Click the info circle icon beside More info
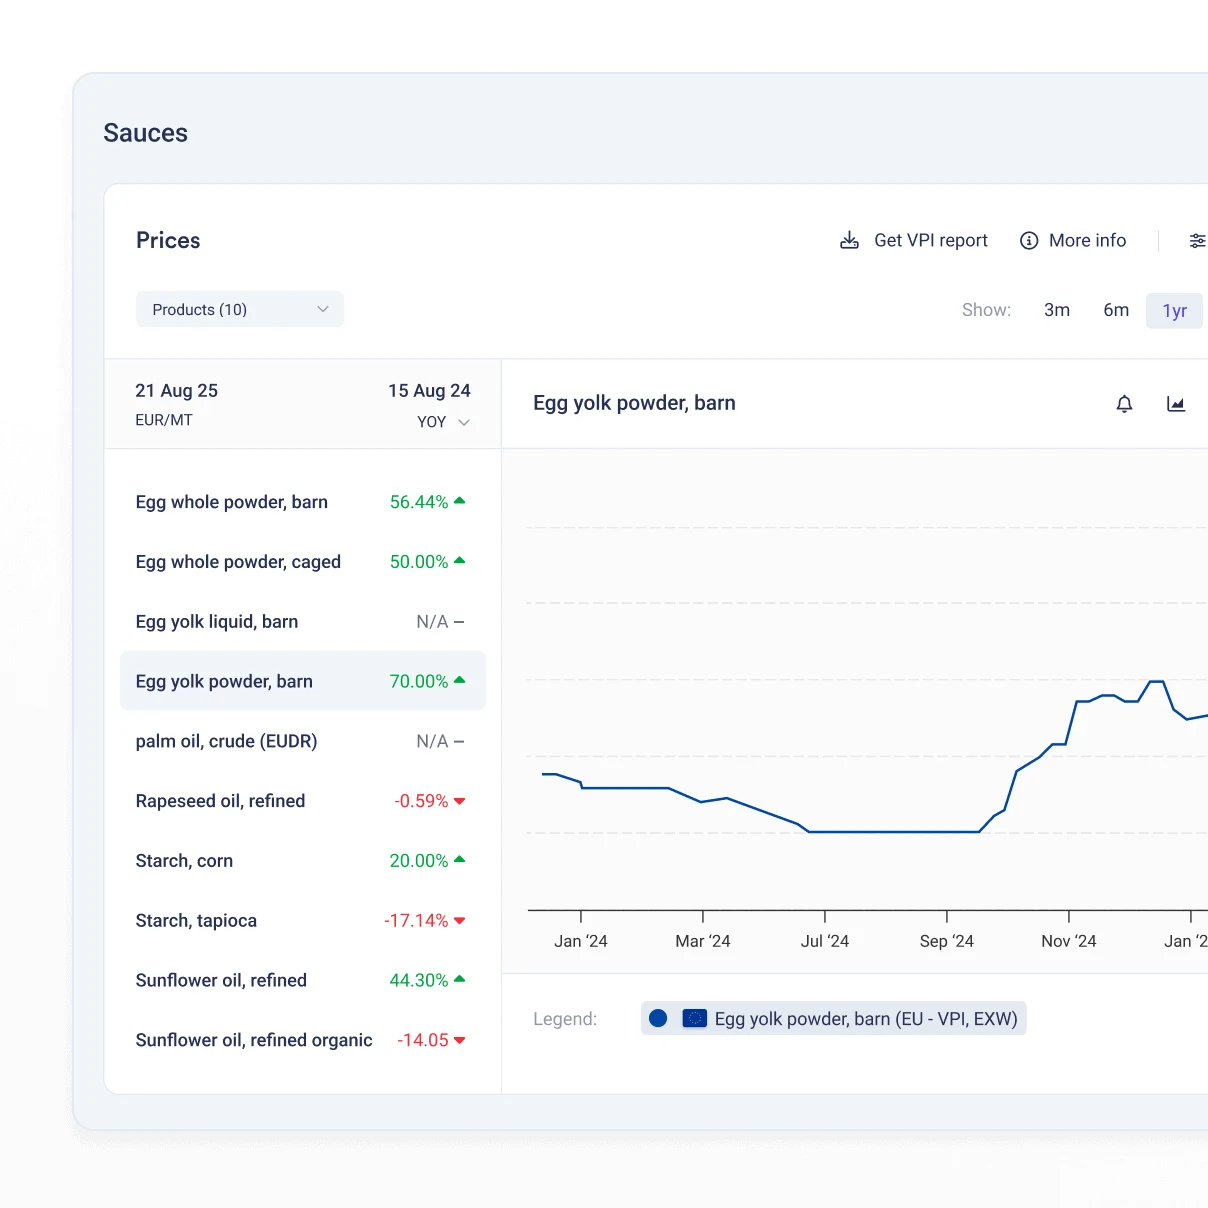The width and height of the screenshot is (1208, 1208). click(1028, 240)
